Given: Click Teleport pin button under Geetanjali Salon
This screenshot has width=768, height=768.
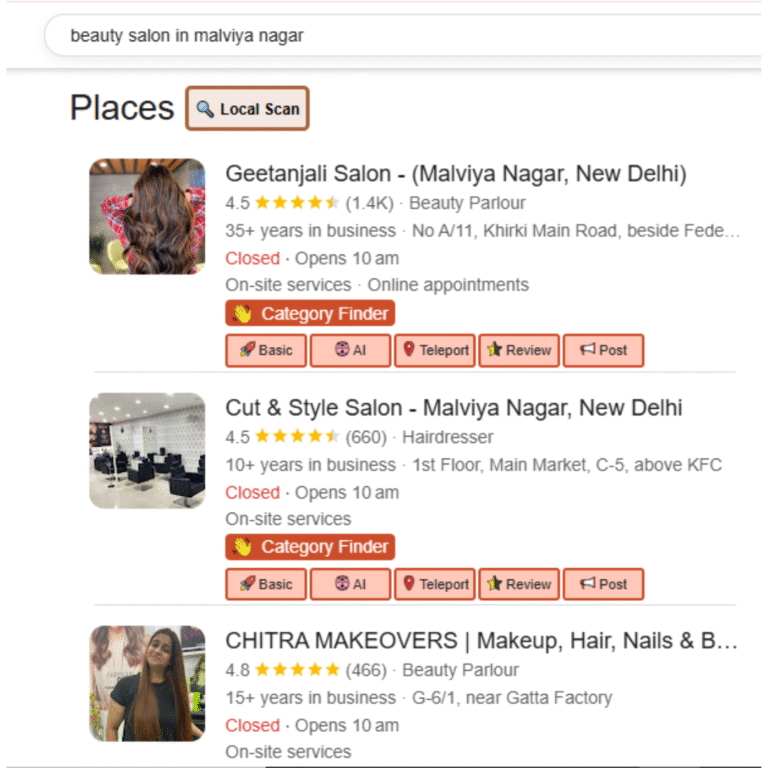Looking at the screenshot, I should [434, 350].
